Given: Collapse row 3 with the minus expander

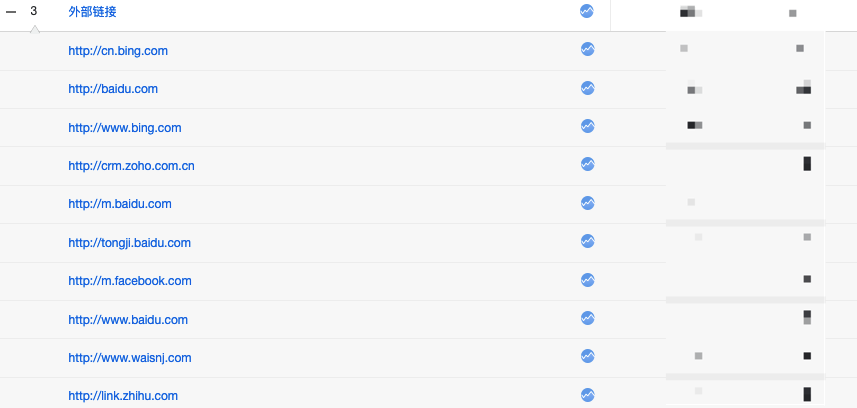Looking at the screenshot, I should (11, 11).
